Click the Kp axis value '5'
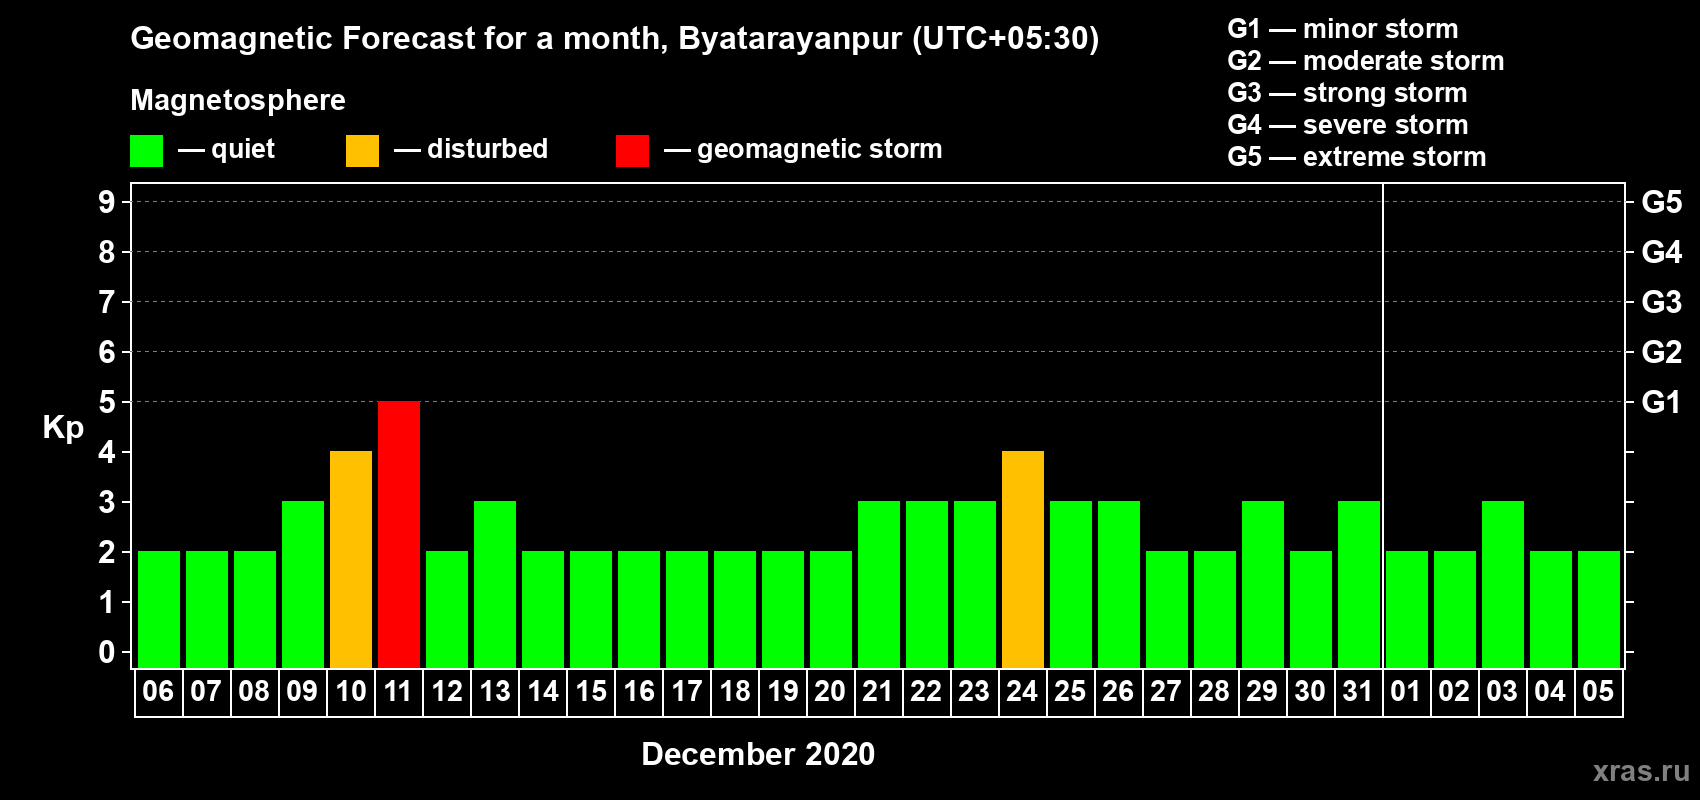This screenshot has width=1700, height=800. [107, 402]
